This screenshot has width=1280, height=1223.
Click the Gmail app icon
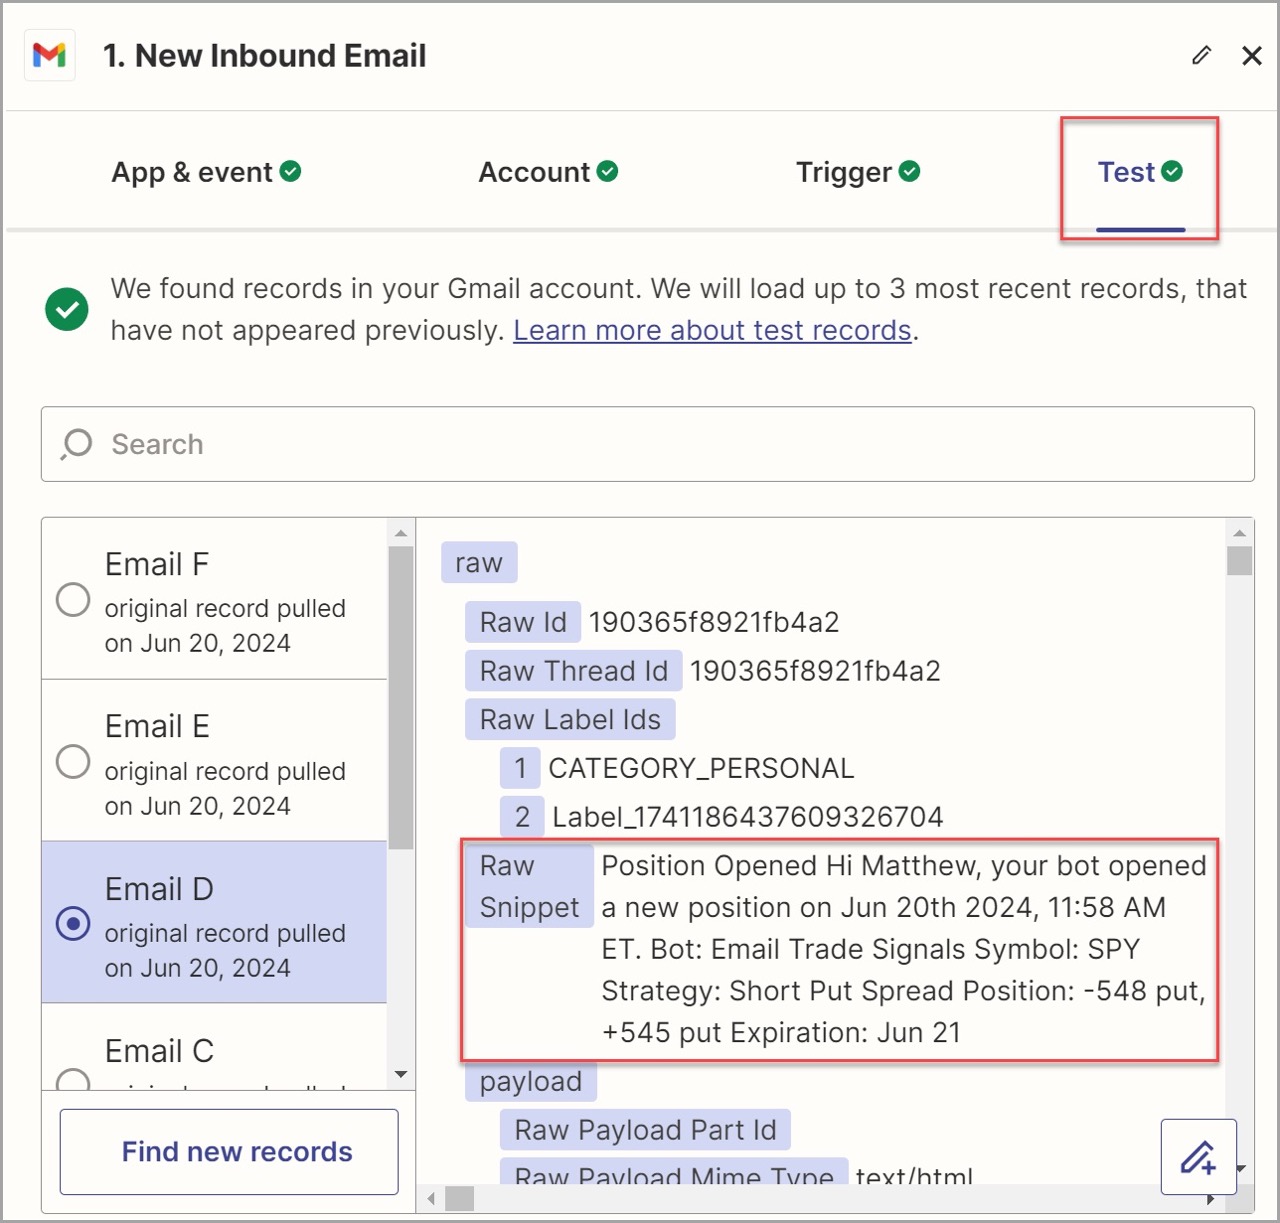pyautogui.click(x=49, y=55)
